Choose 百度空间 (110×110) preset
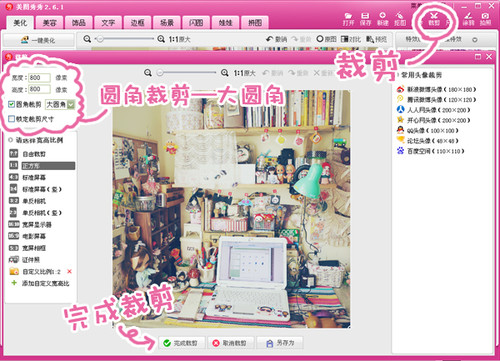500x361 pixels. [x=430, y=151]
